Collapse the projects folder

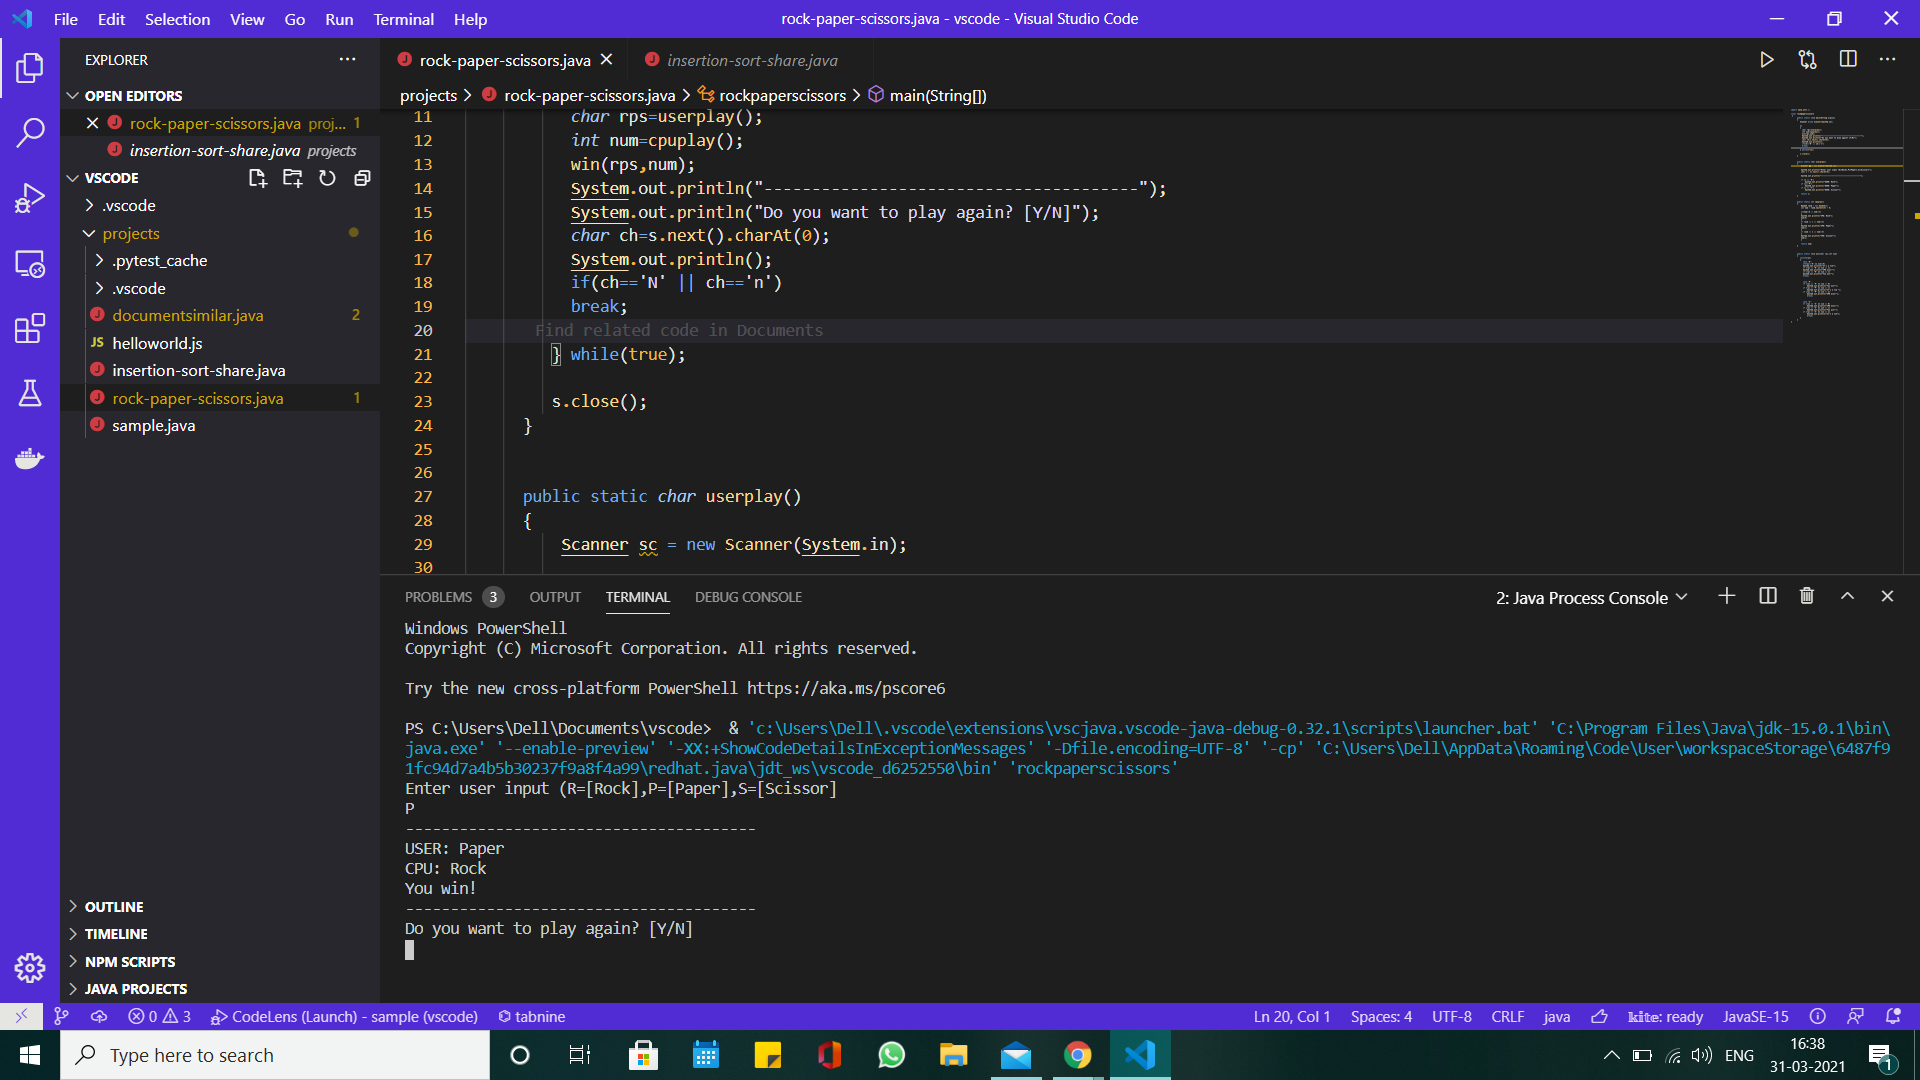(90, 233)
